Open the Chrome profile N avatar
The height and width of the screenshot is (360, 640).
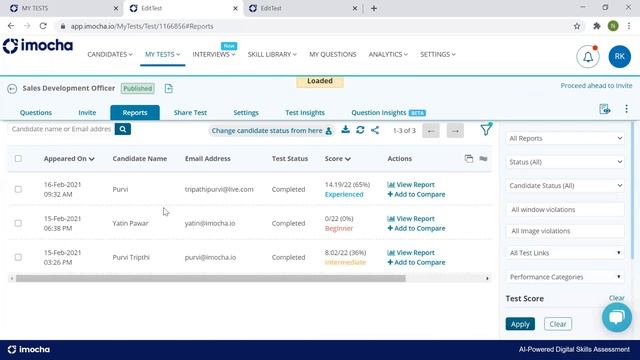coord(613,26)
